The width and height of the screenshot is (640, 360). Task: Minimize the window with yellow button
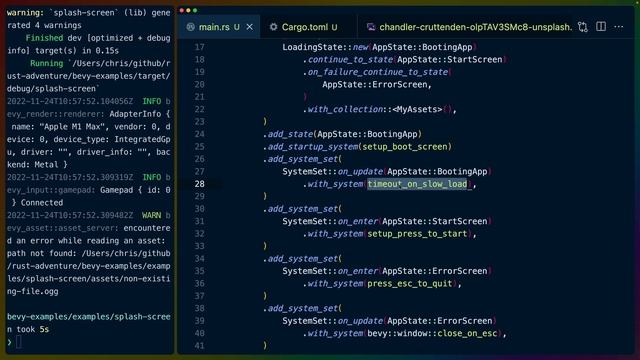[189, 10]
